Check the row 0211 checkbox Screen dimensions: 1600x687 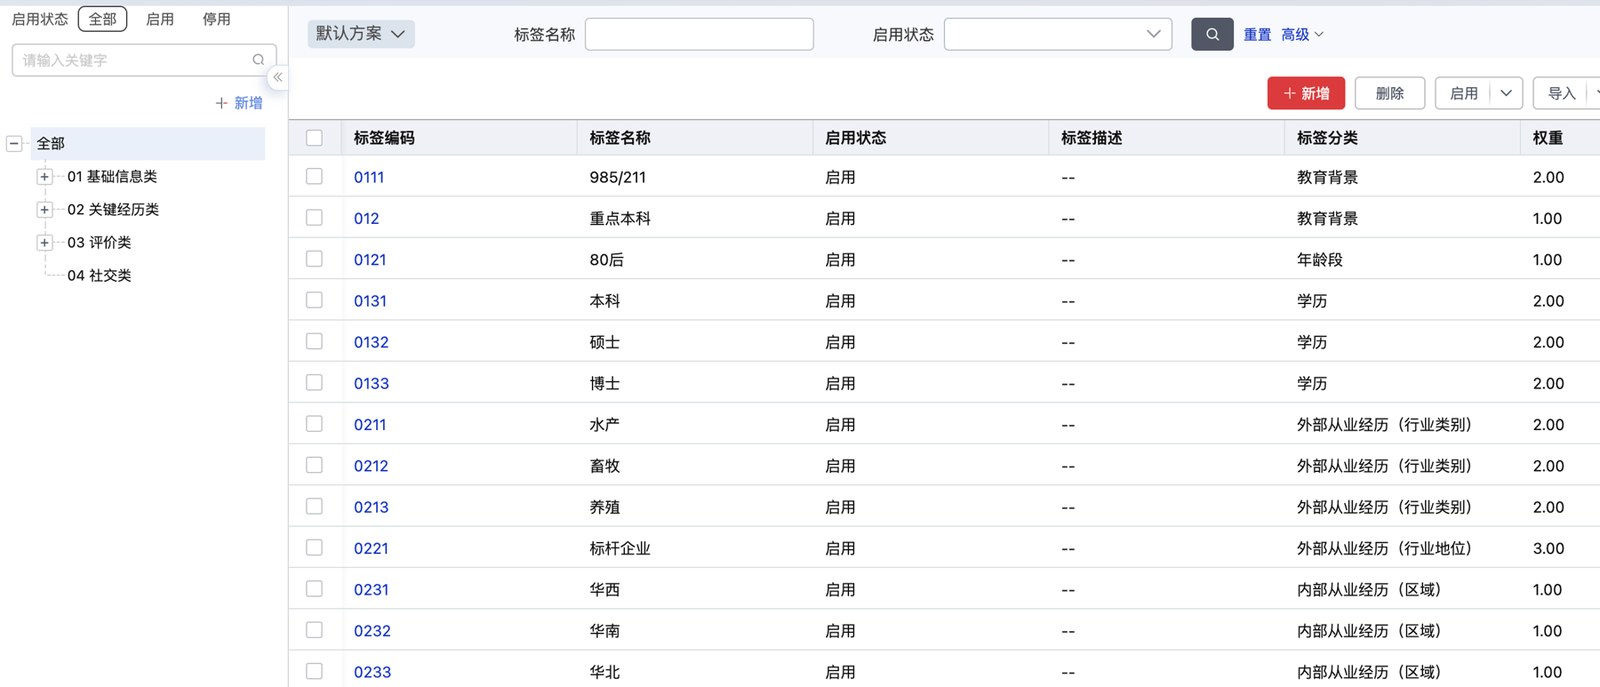[x=314, y=424]
